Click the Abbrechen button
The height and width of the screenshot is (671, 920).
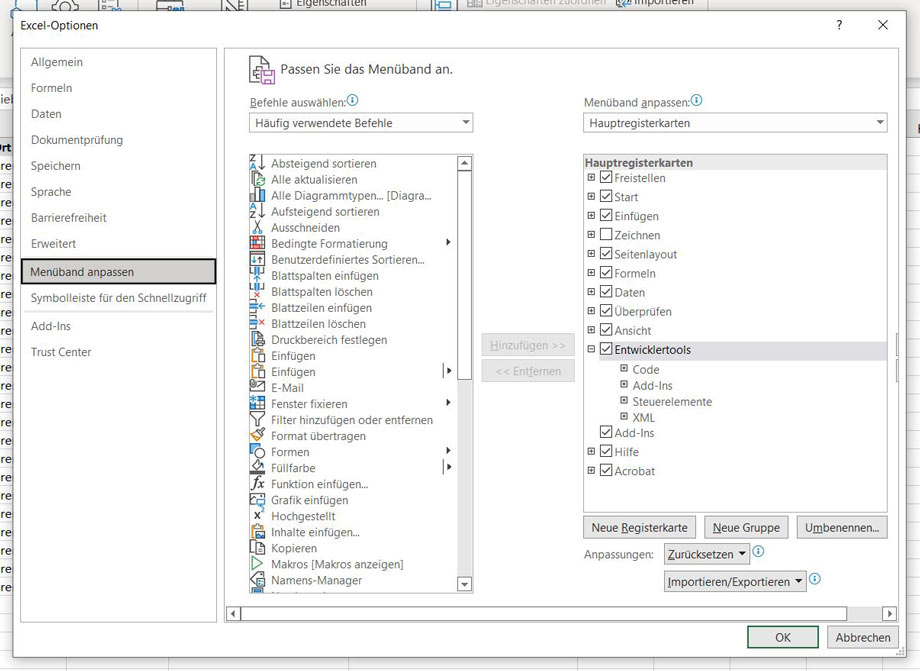[x=862, y=637]
